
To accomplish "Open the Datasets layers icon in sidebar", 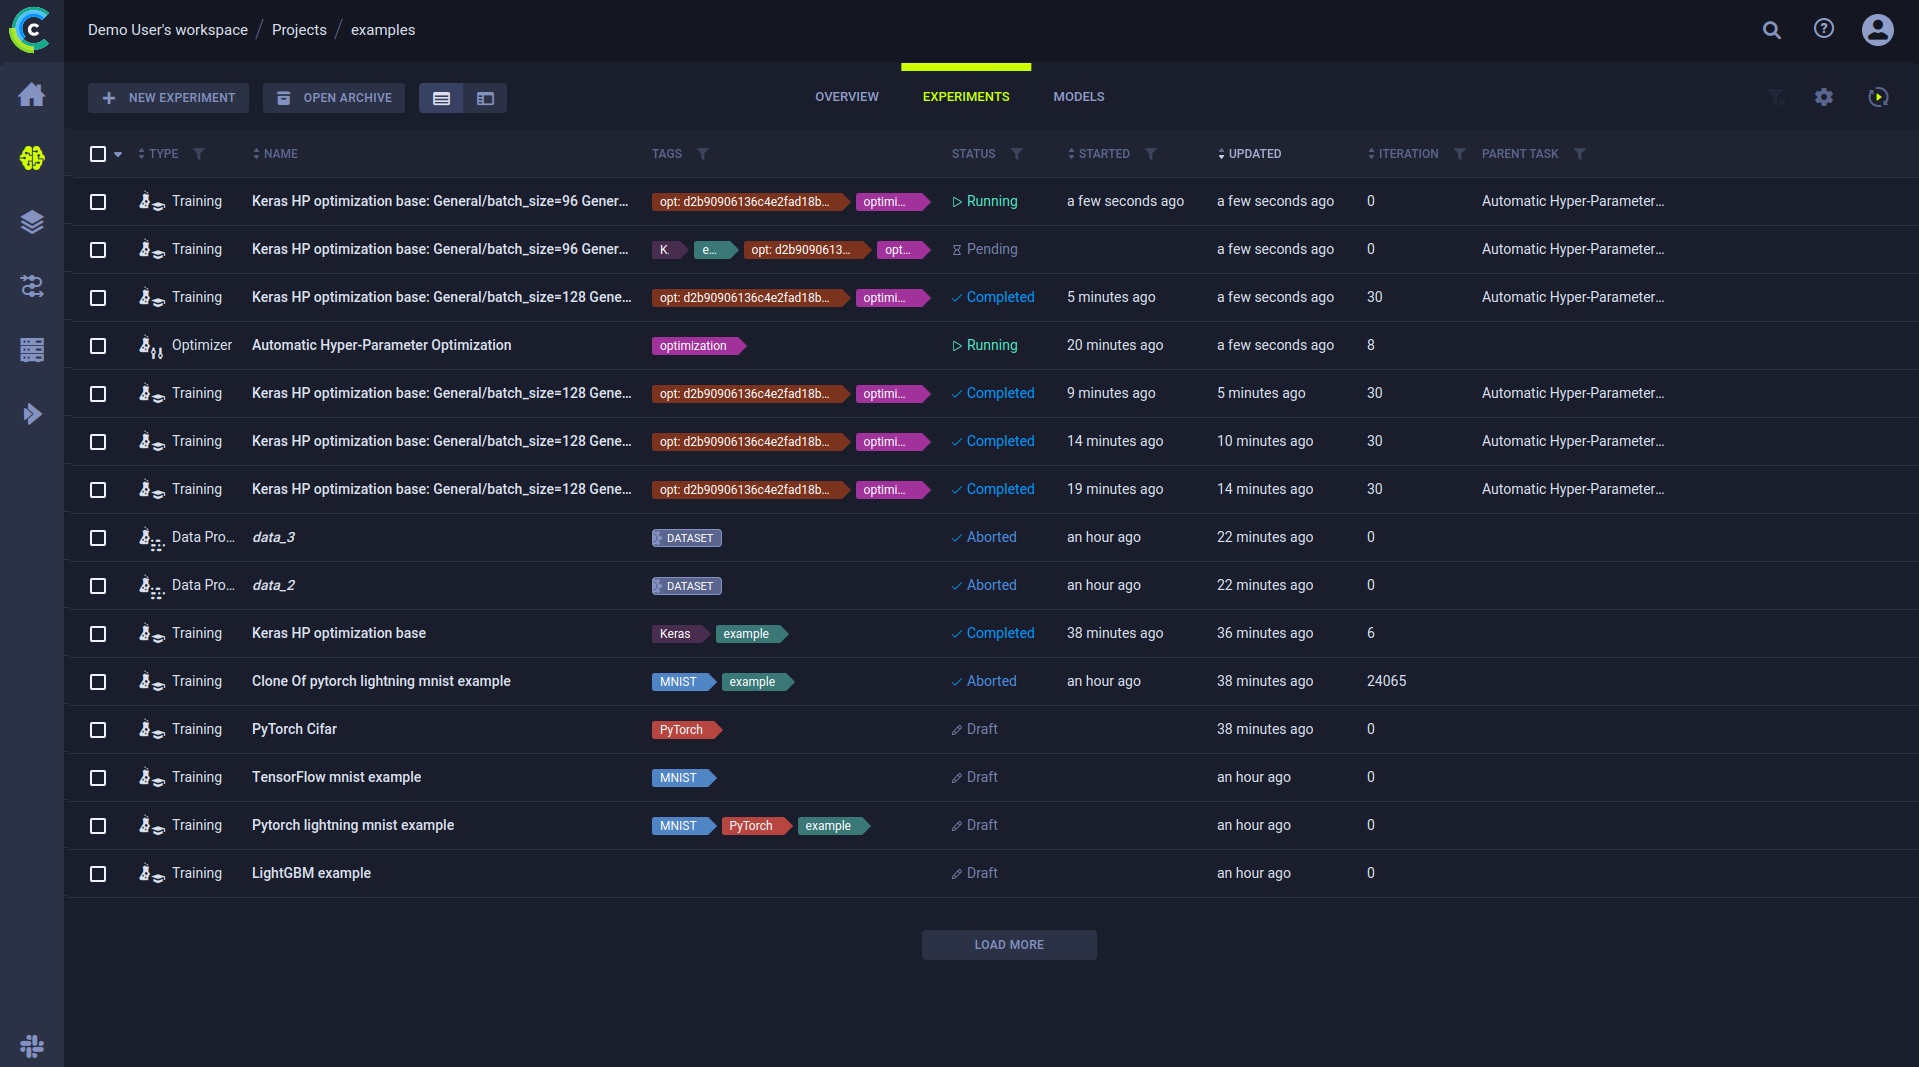I will click(32, 222).
